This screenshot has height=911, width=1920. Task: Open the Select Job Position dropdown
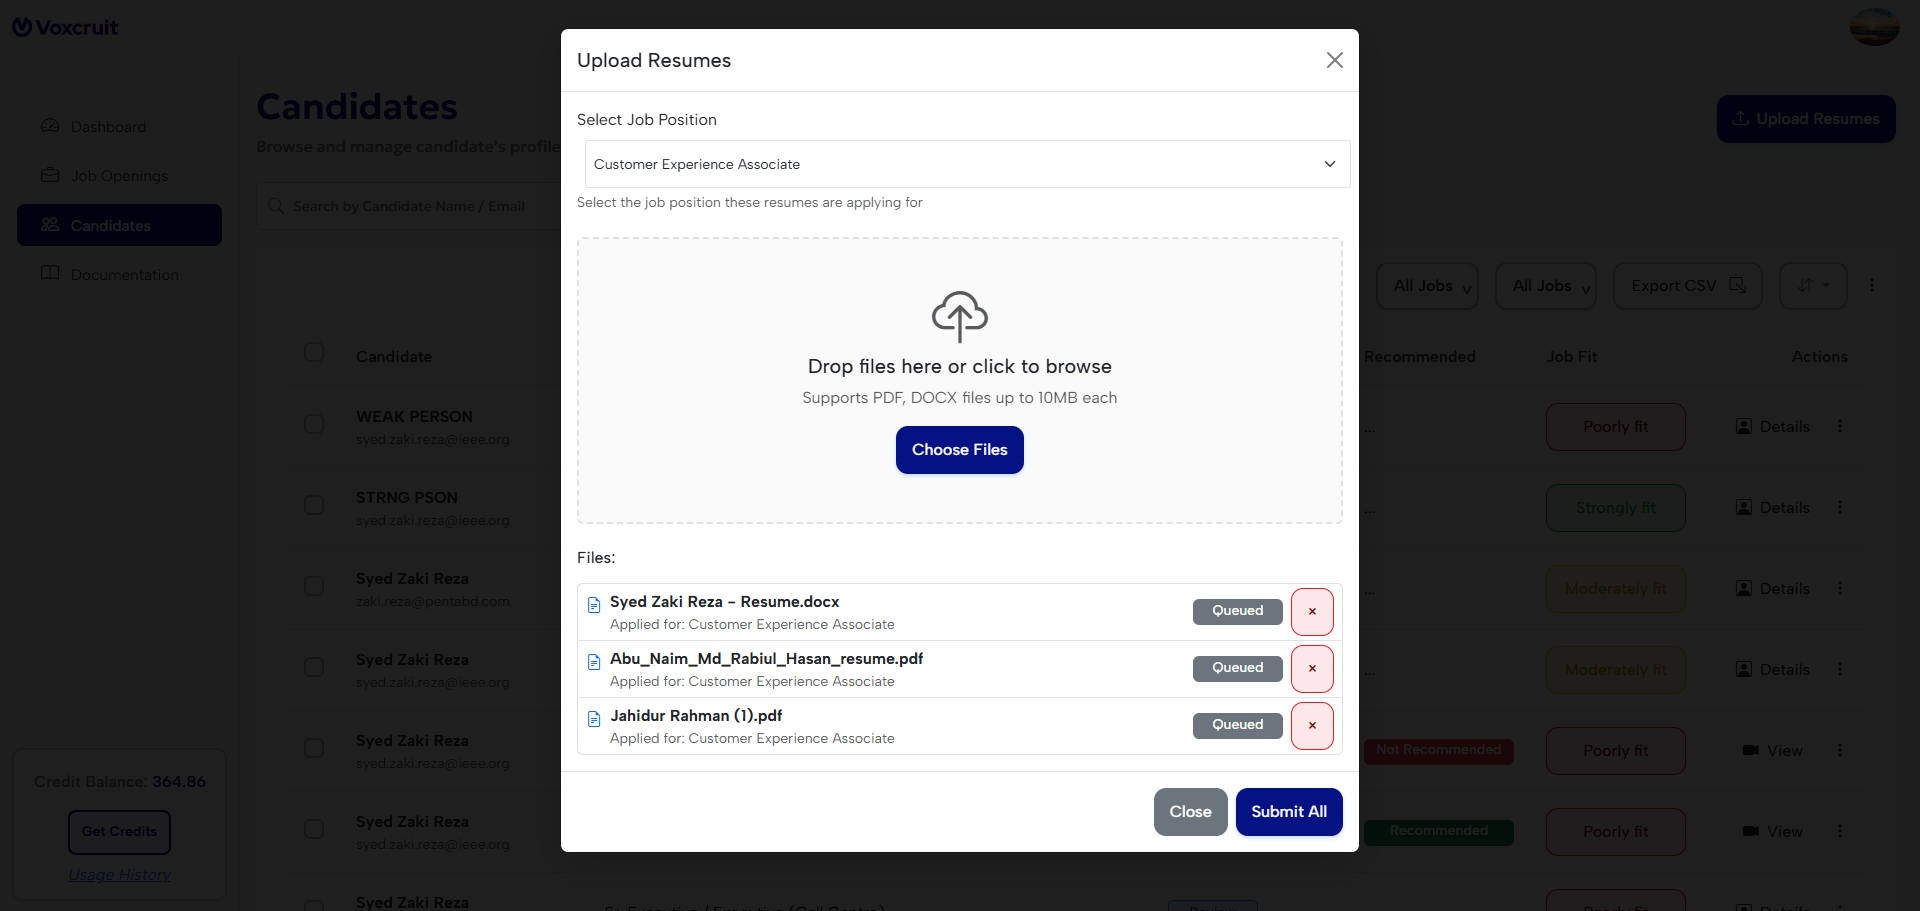[x=967, y=164]
